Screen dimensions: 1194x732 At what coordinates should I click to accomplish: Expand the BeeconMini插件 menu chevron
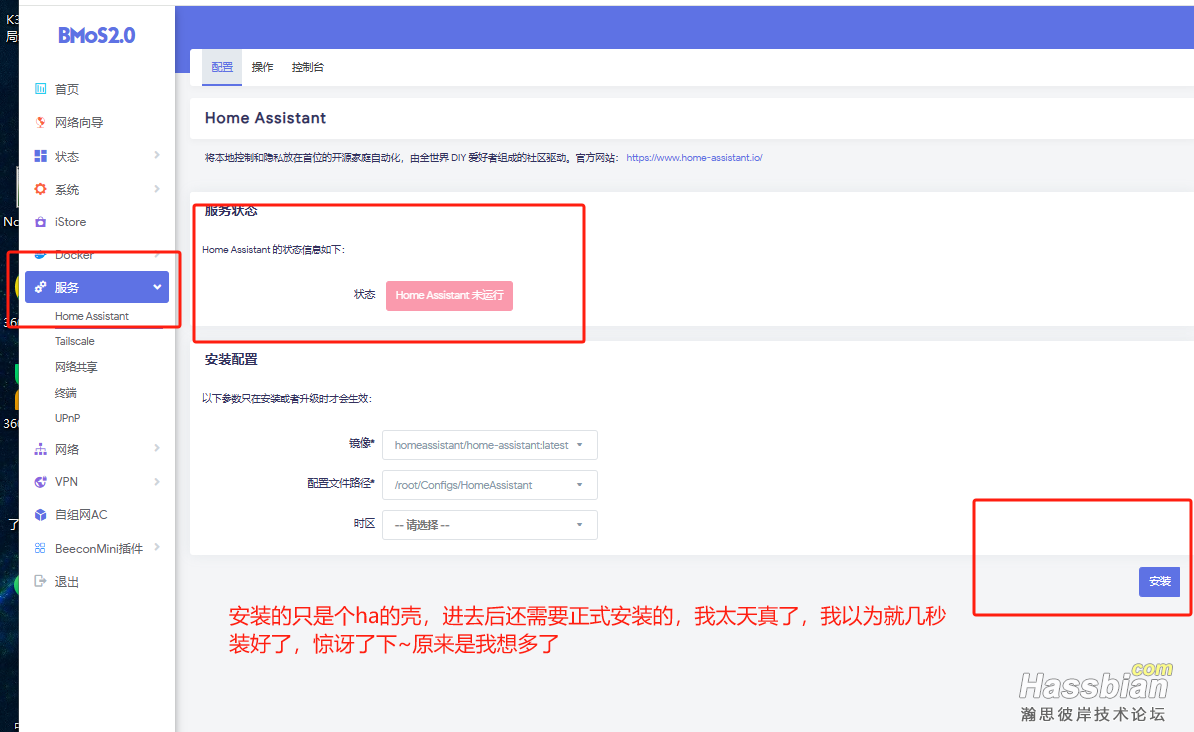157,547
